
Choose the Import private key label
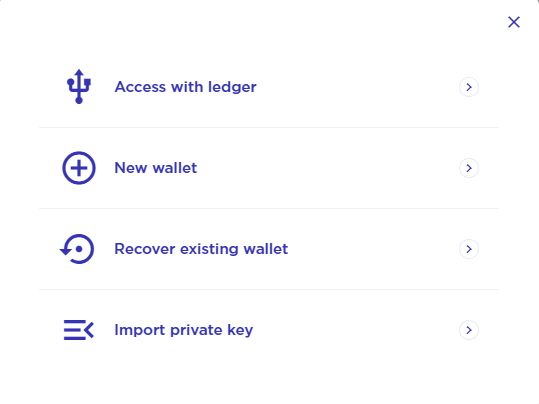point(184,330)
